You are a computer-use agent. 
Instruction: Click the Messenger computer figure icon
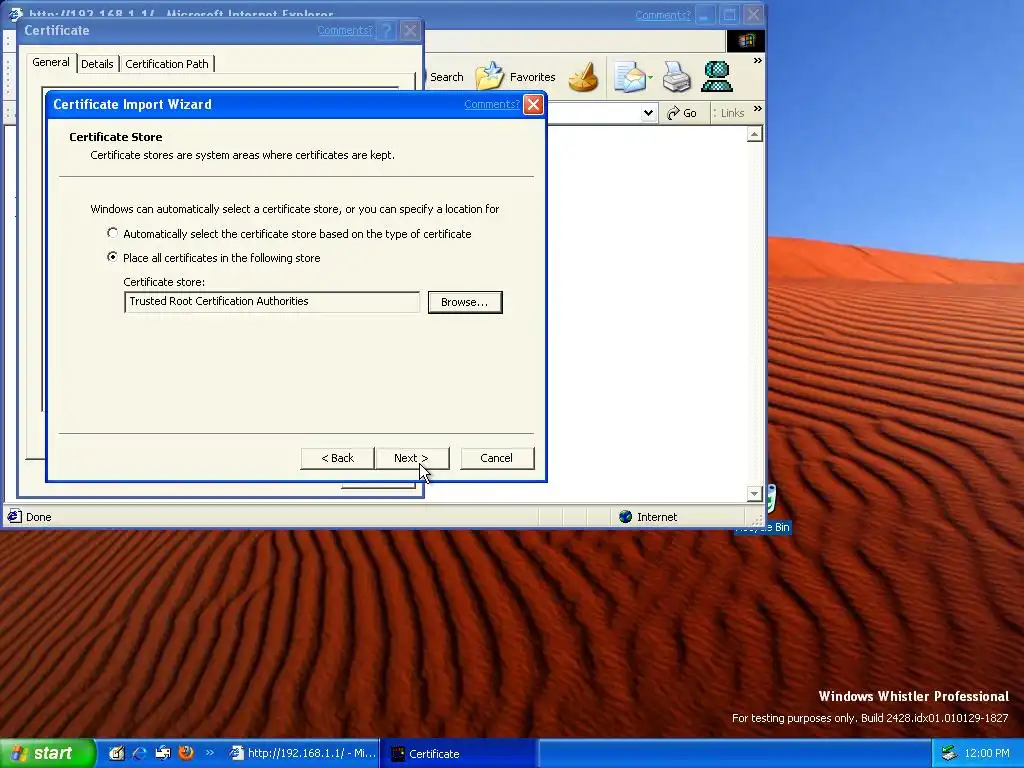coord(716,76)
